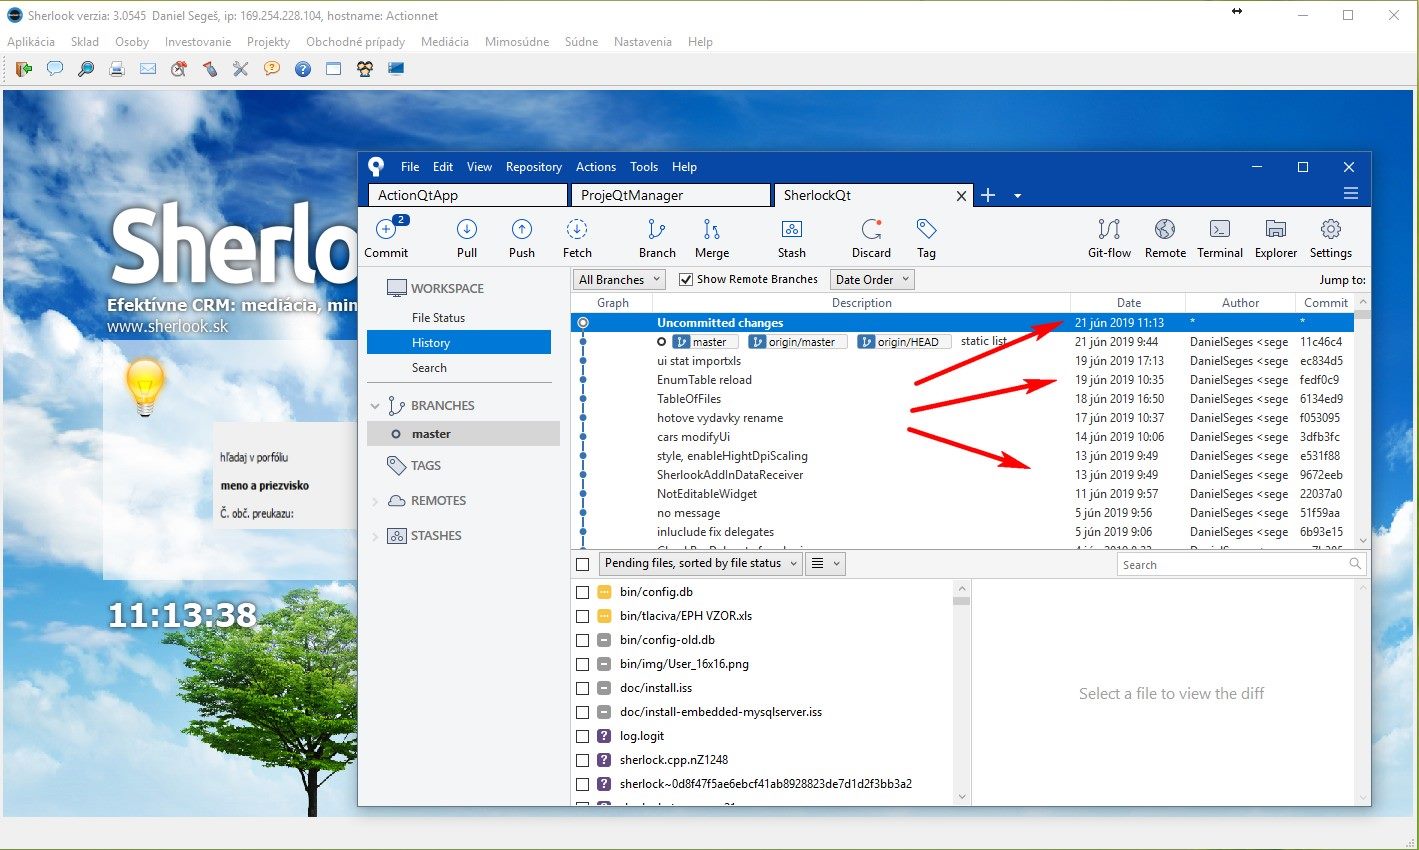
Task: Check the box for bin/config-old.db
Action: click(582, 640)
